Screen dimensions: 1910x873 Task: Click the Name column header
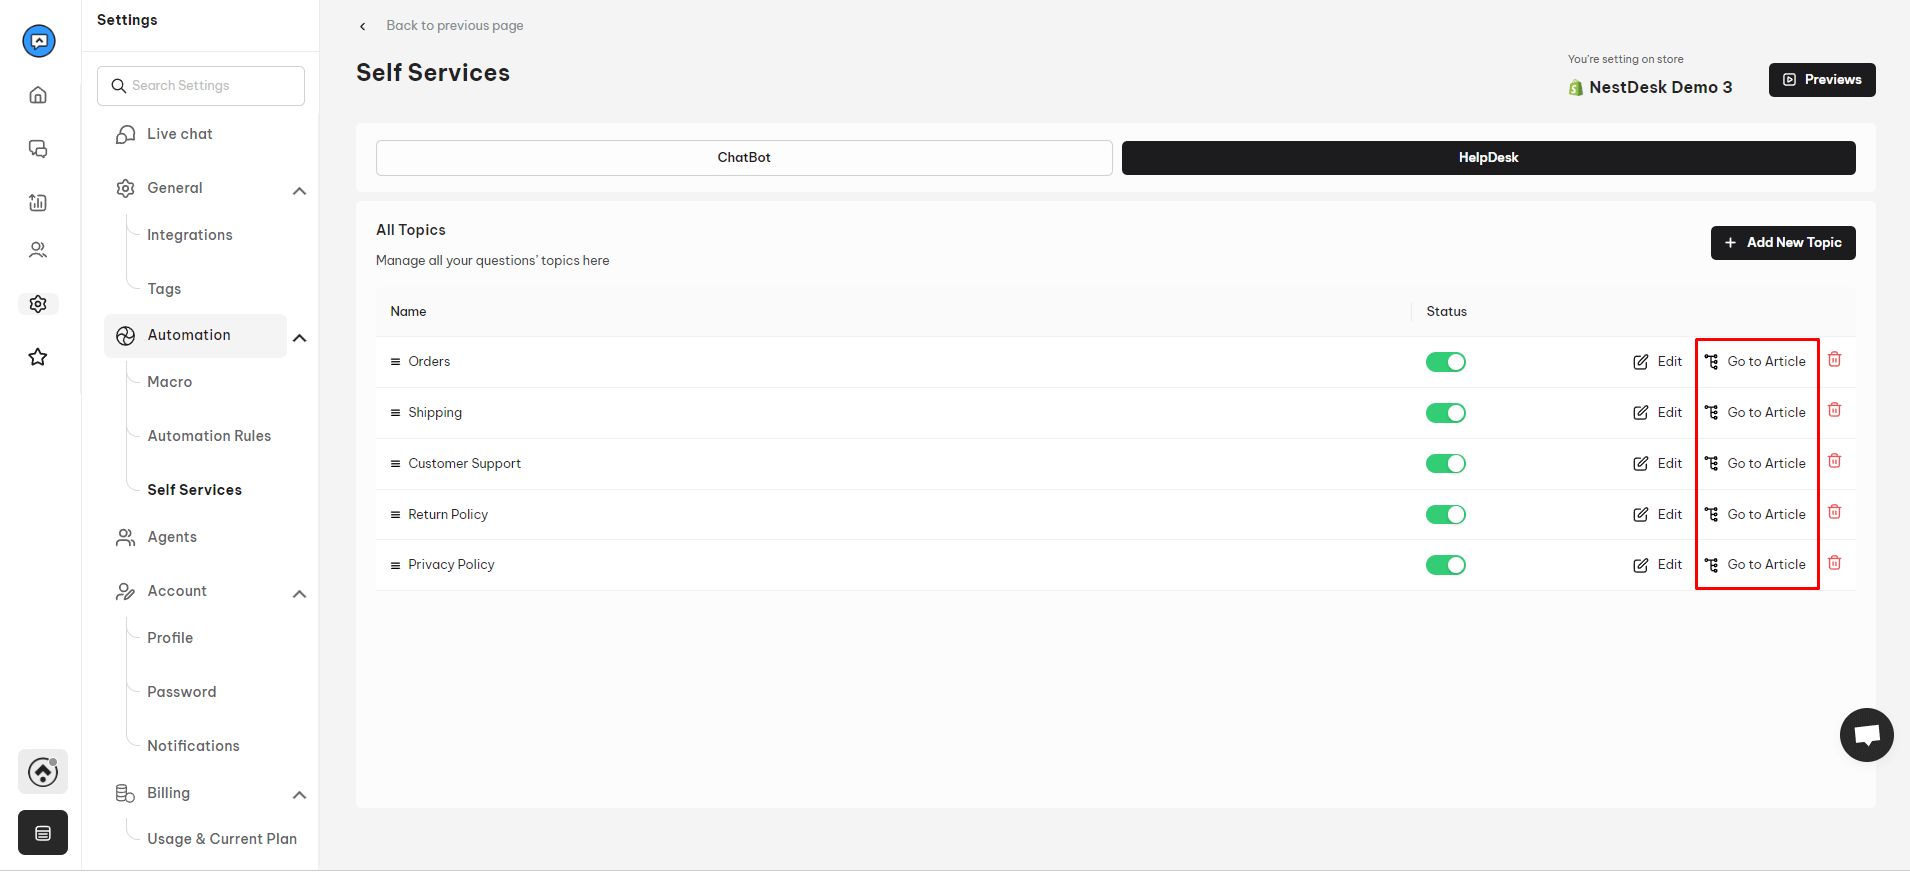(408, 312)
